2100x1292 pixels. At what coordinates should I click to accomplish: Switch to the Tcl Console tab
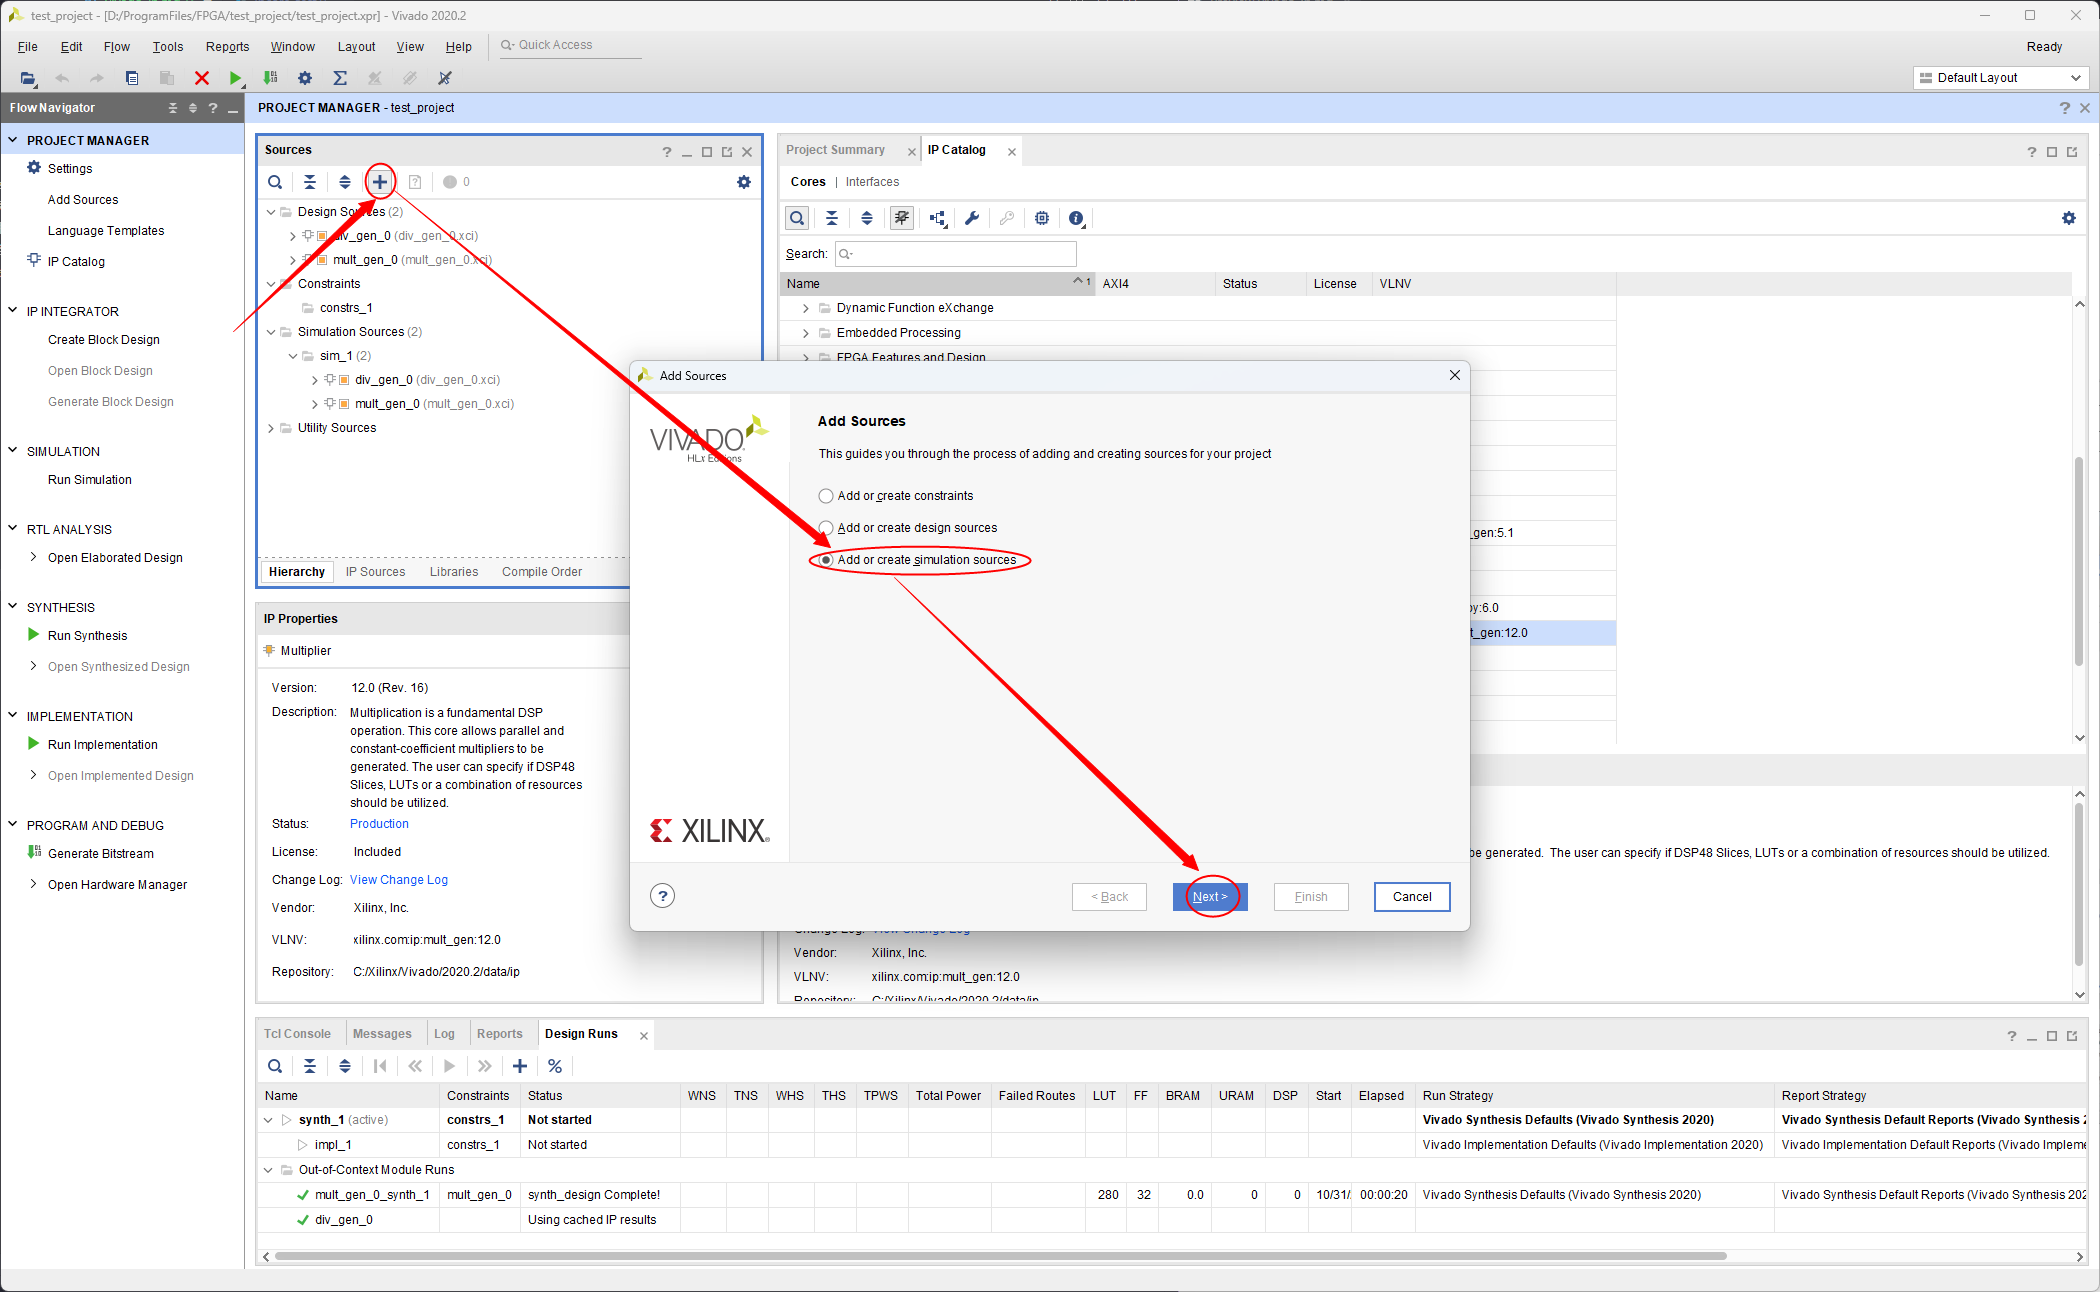pos(297,1034)
